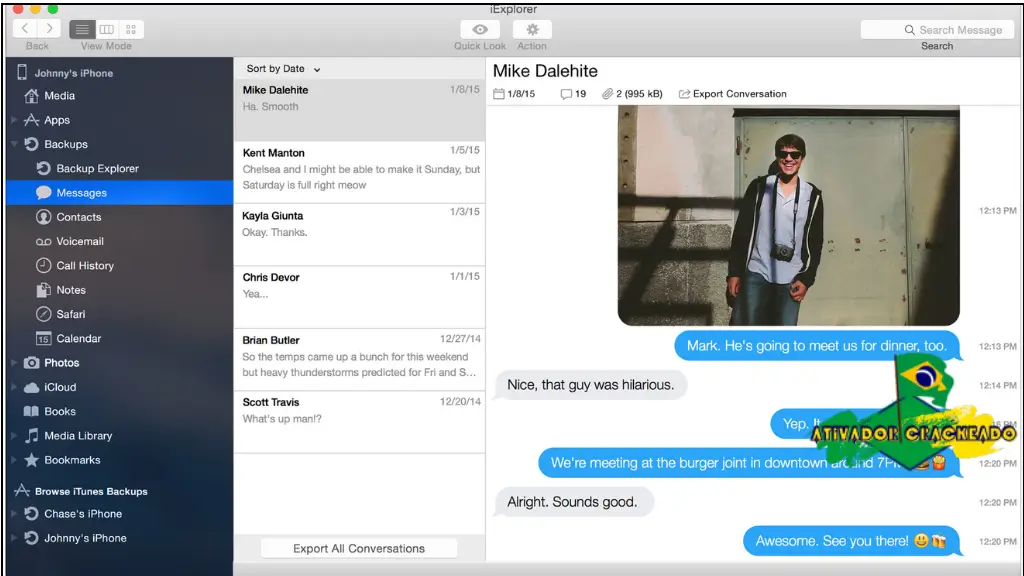
Task: Switch to column view mode
Action: (106, 29)
